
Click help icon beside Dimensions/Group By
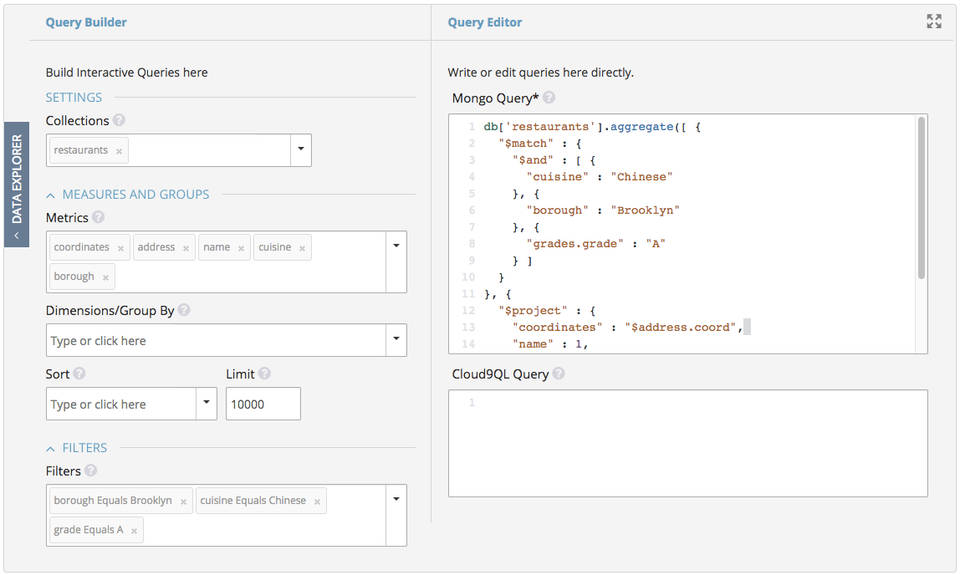[x=184, y=311]
